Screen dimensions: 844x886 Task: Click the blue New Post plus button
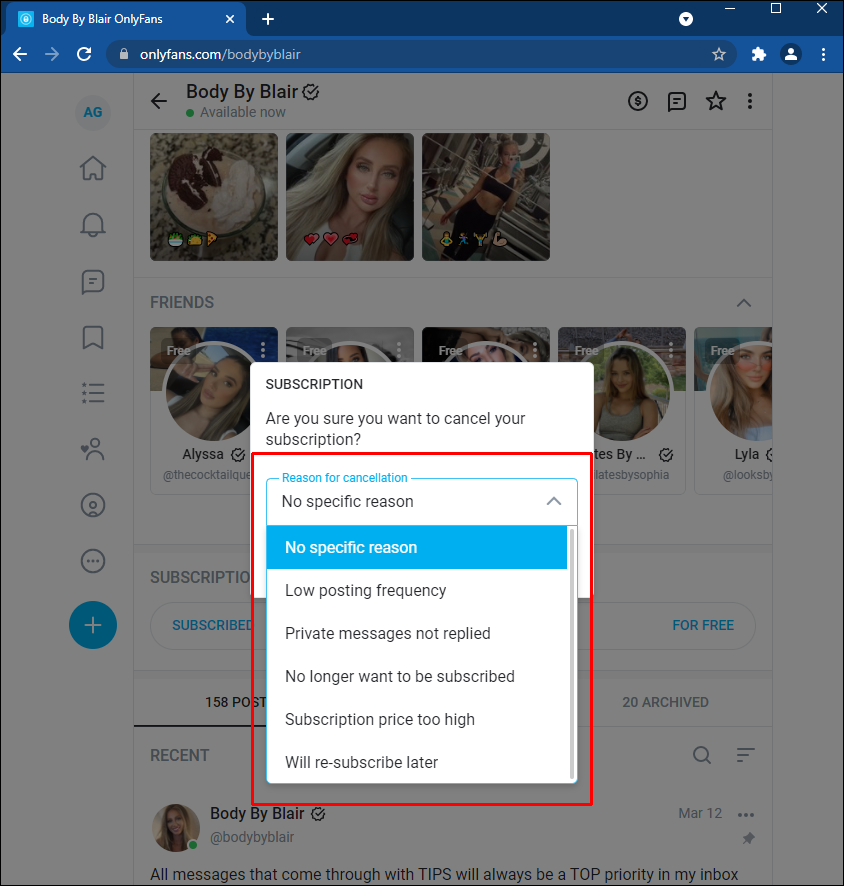coord(93,625)
